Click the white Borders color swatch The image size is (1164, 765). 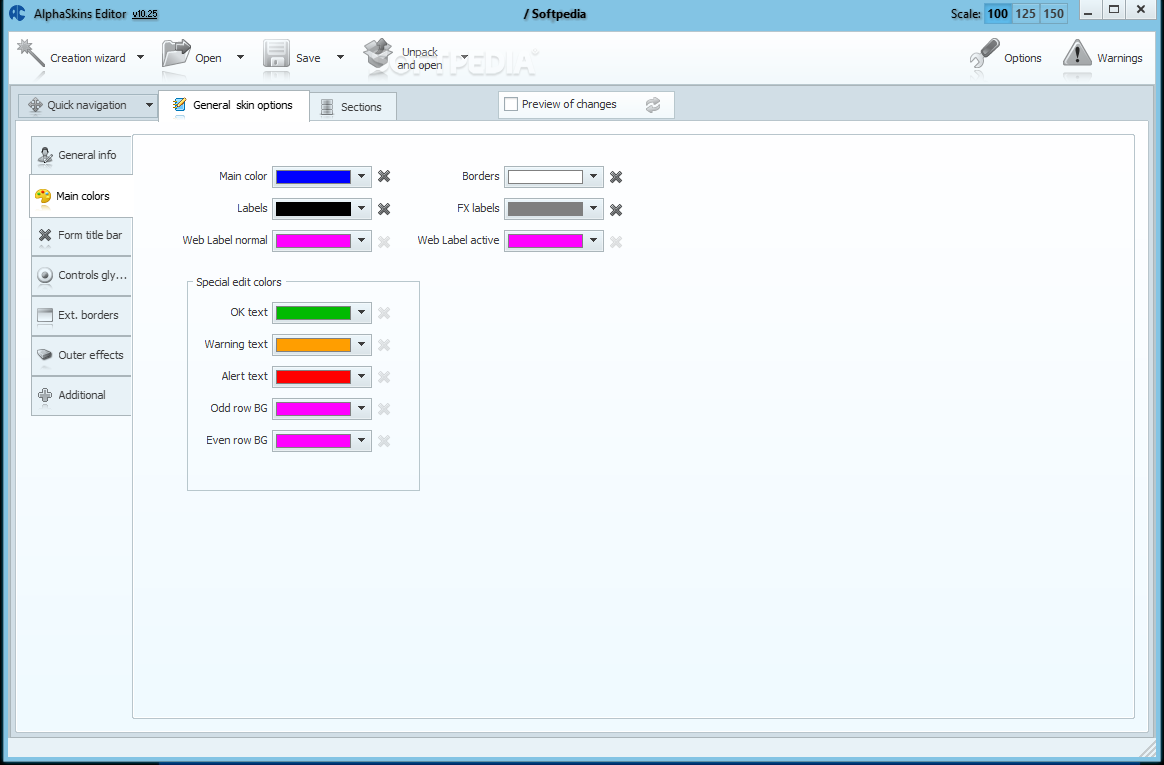pos(545,177)
